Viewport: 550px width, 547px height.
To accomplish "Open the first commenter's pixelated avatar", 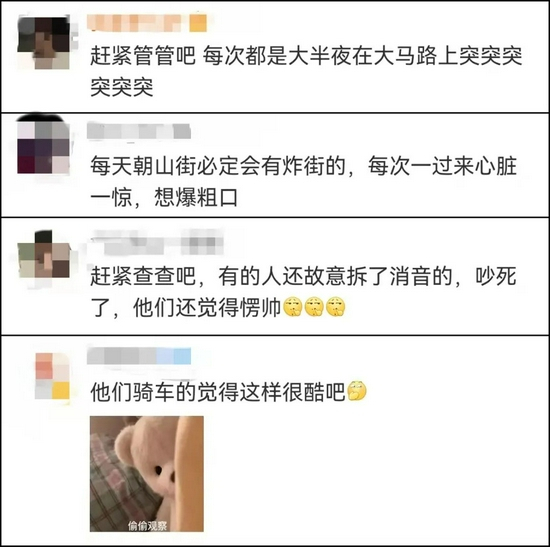I will click(43, 43).
